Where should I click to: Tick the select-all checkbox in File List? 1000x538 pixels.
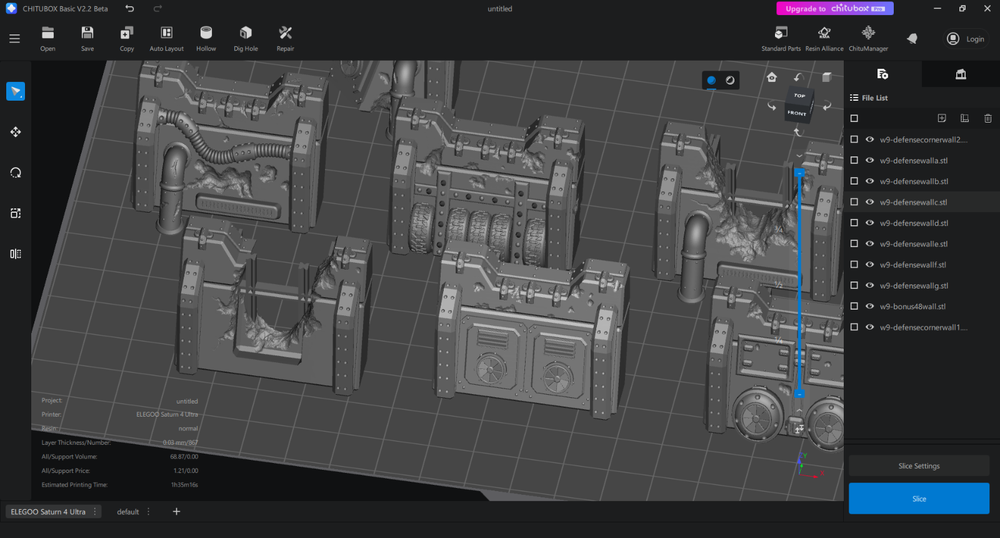(854, 119)
